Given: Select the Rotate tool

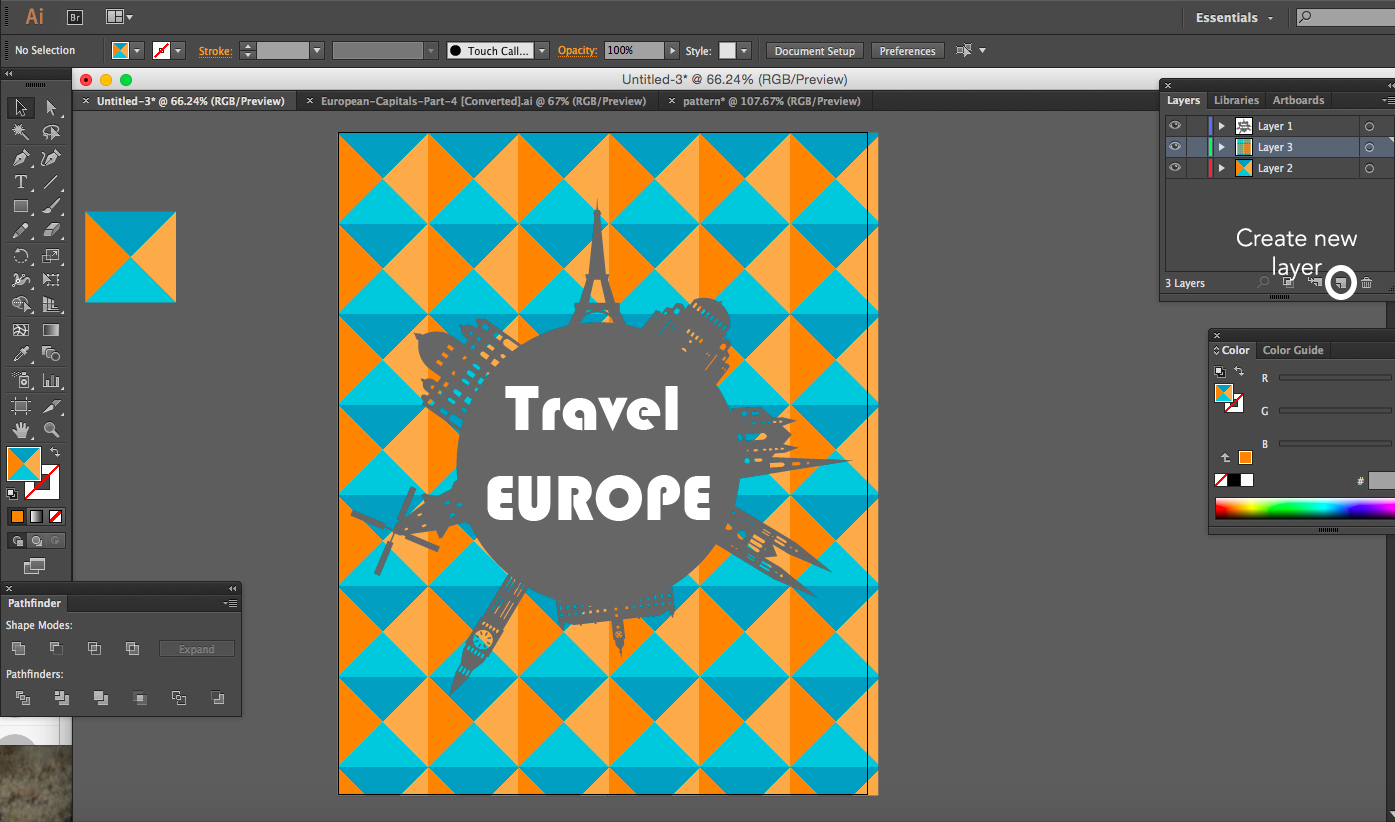Looking at the screenshot, I should pyautogui.click(x=20, y=256).
